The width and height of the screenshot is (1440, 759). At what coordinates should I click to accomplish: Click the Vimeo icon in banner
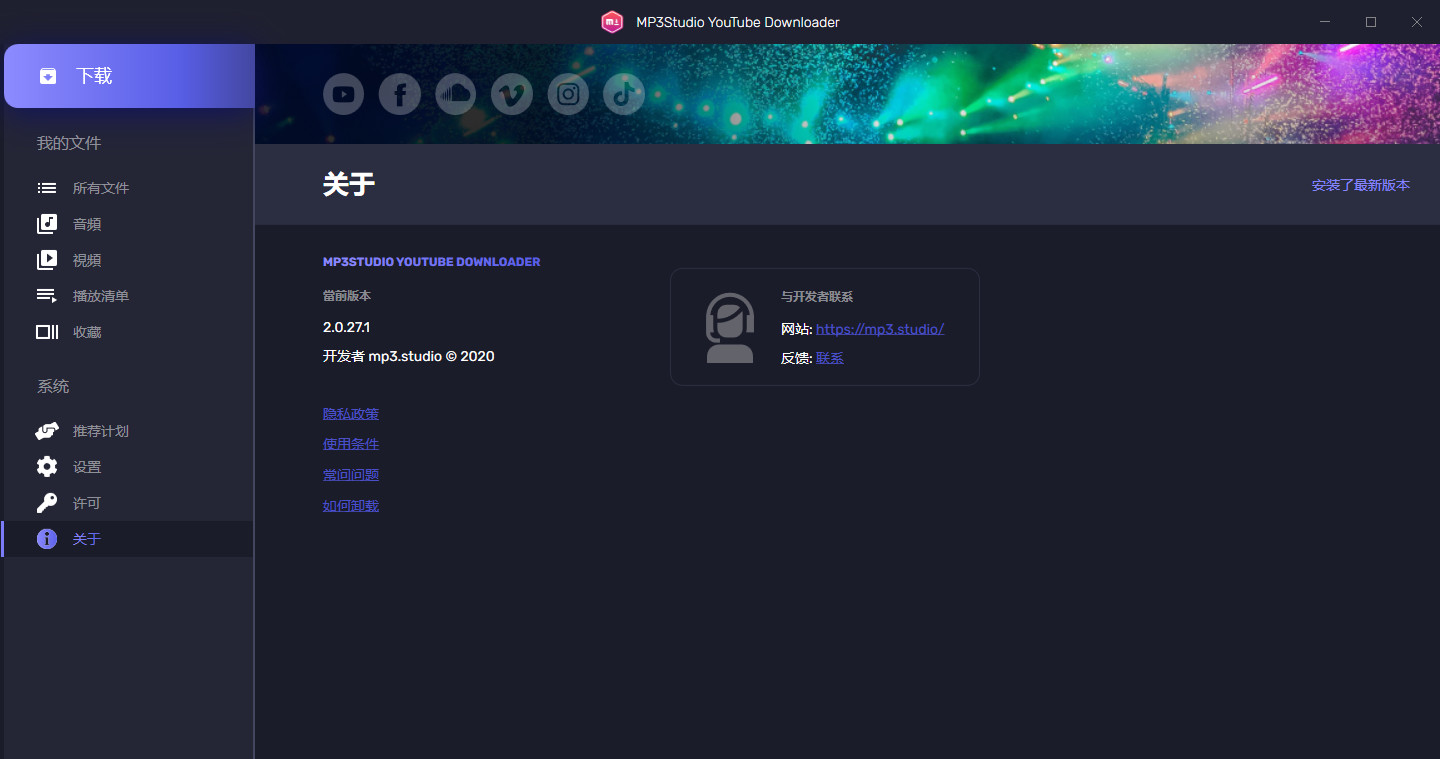tap(512, 94)
